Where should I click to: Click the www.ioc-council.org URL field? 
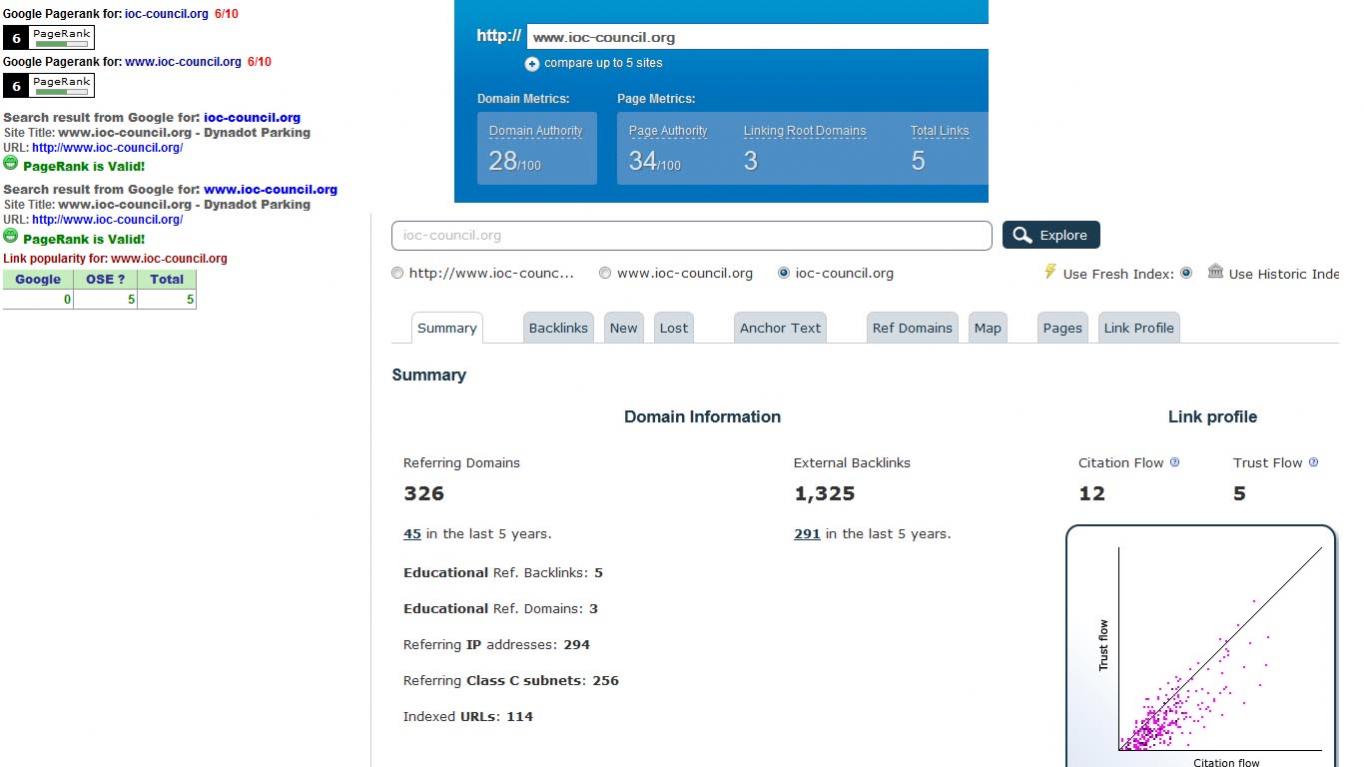pos(757,37)
